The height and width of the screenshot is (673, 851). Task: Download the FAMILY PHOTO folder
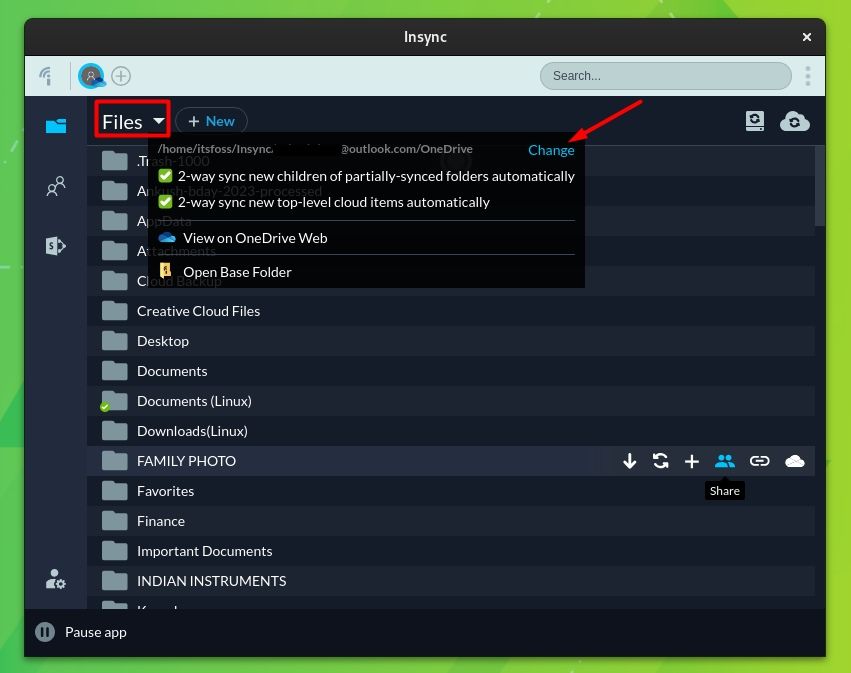click(630, 461)
